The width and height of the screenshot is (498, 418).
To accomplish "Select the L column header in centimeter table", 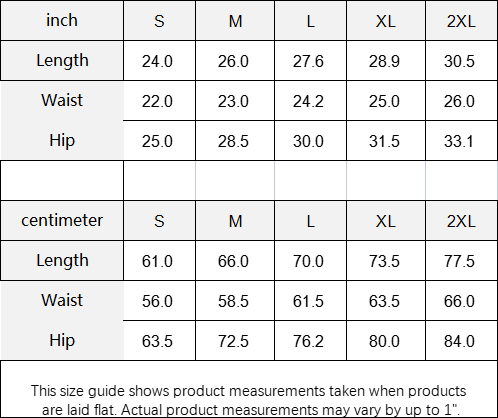I will pos(310,221).
